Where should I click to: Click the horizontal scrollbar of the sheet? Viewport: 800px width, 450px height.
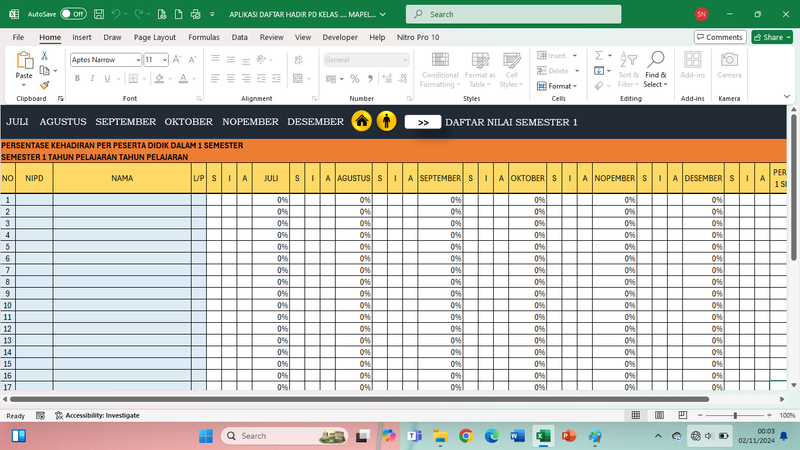(359, 399)
